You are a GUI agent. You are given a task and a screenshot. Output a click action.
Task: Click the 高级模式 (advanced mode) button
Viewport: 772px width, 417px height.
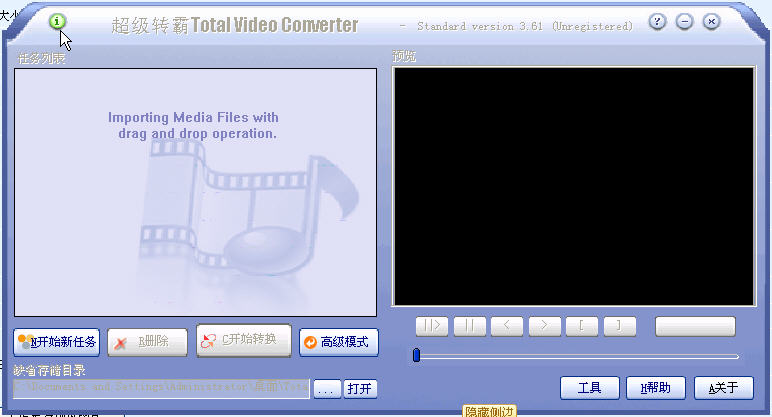338,342
